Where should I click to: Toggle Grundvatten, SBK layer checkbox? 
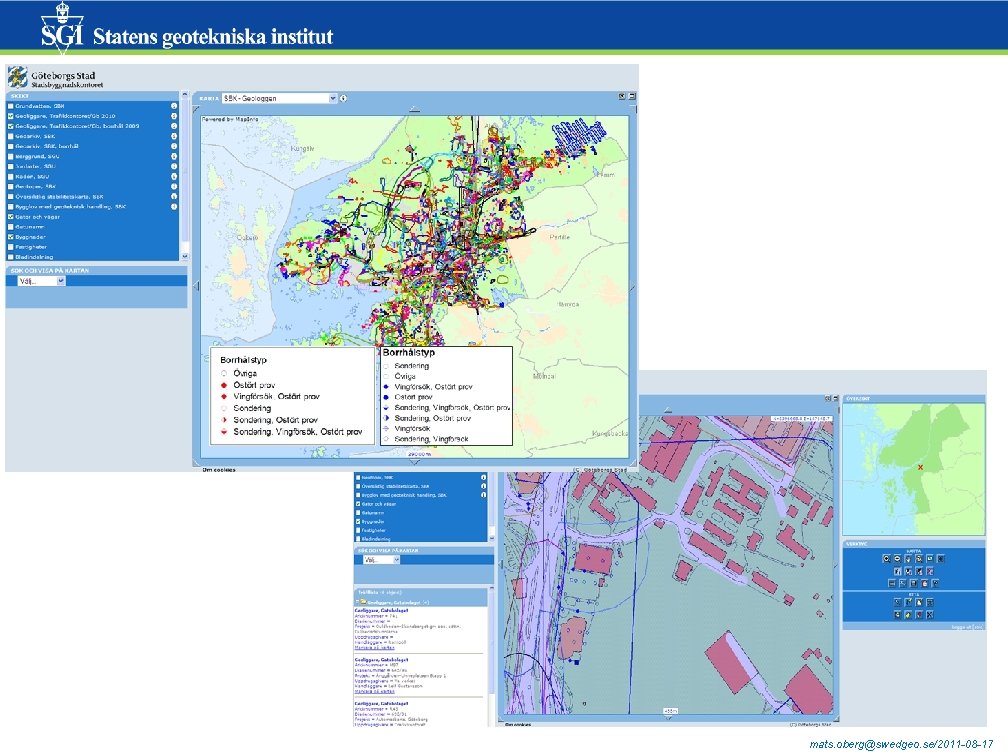click(x=11, y=106)
